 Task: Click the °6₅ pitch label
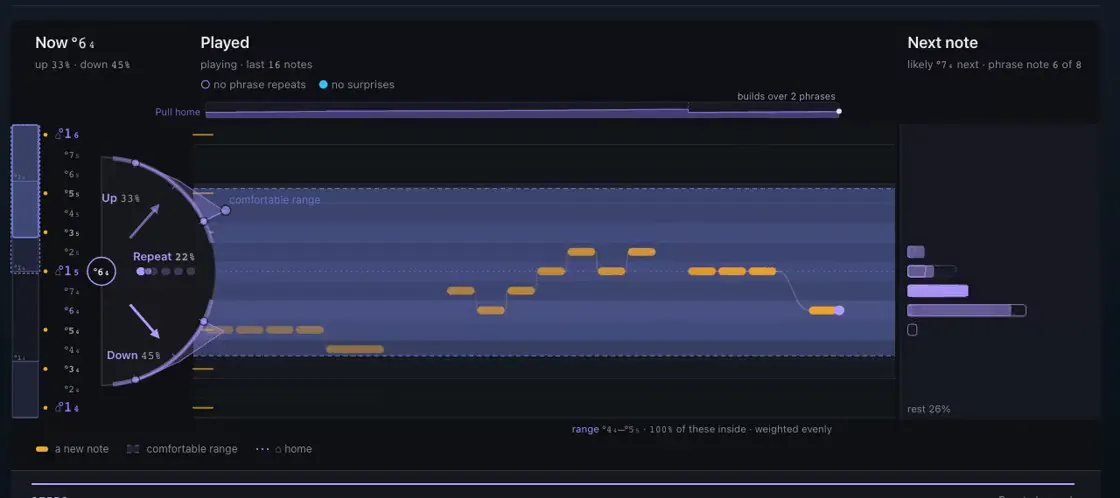click(71, 174)
